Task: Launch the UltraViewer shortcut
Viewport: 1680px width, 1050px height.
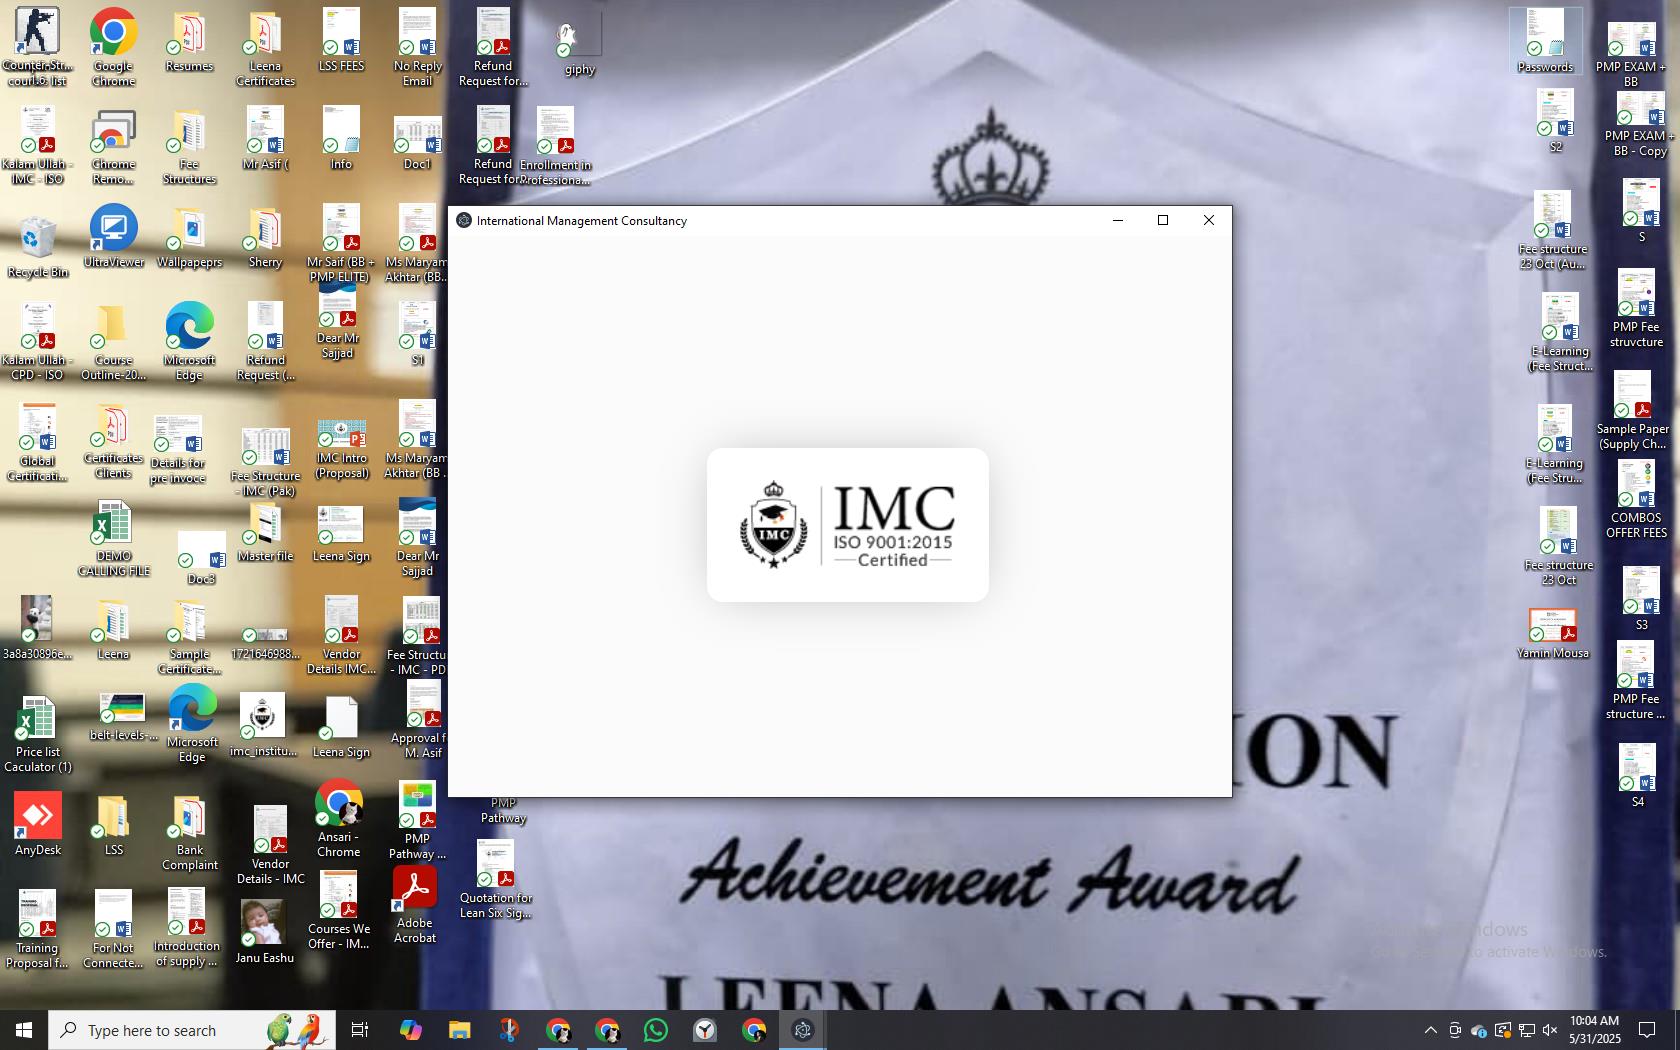Action: tap(113, 236)
